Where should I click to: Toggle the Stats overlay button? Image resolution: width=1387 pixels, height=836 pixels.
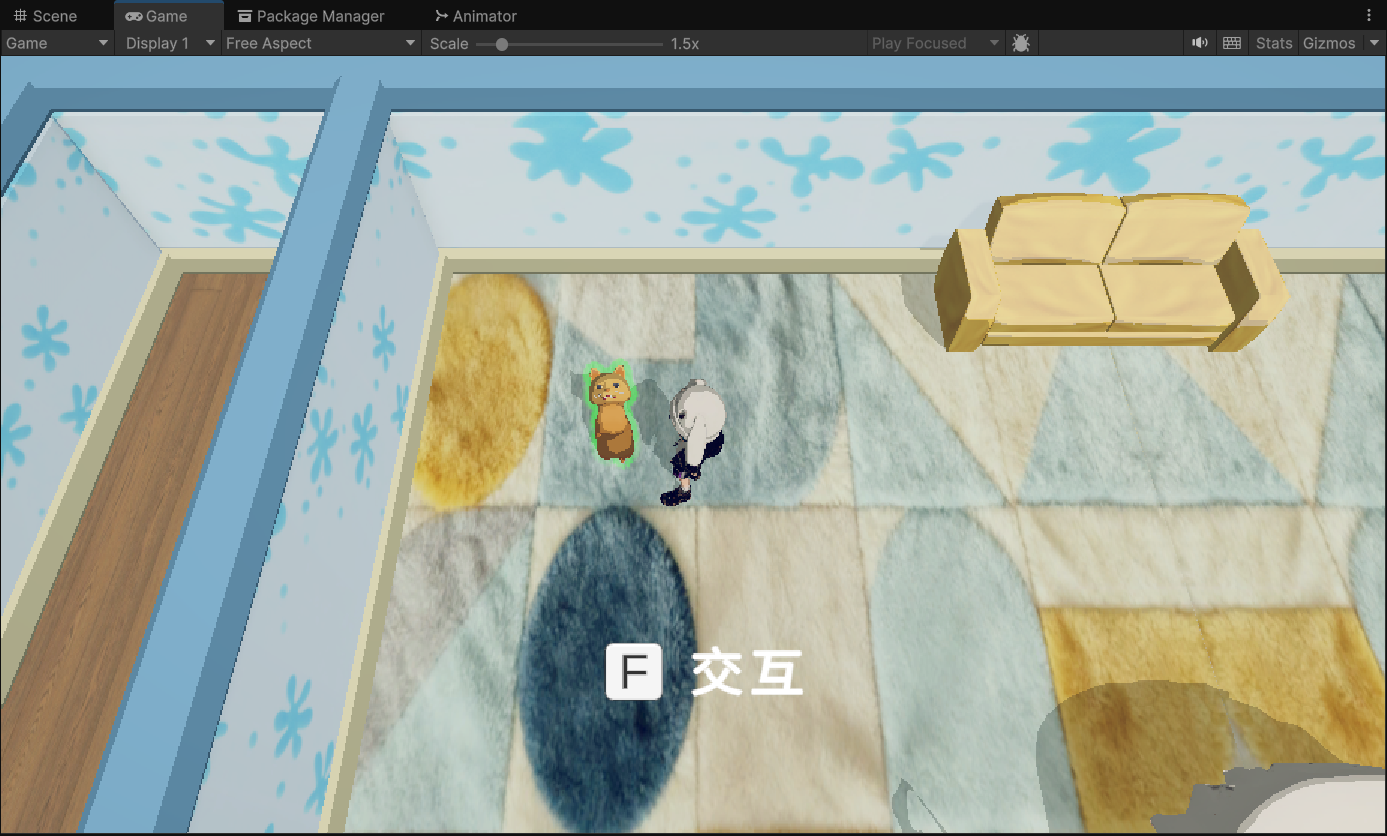tap(1274, 43)
